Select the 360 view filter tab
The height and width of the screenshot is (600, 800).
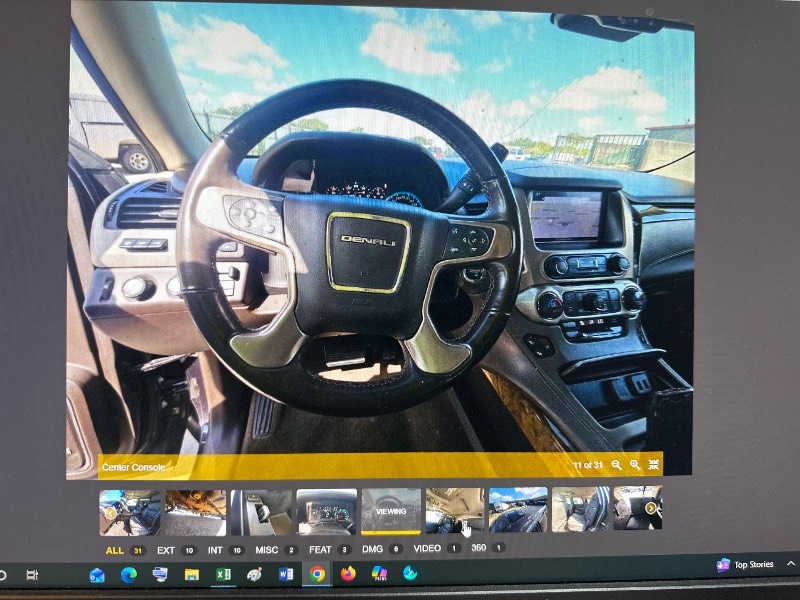pos(487,547)
